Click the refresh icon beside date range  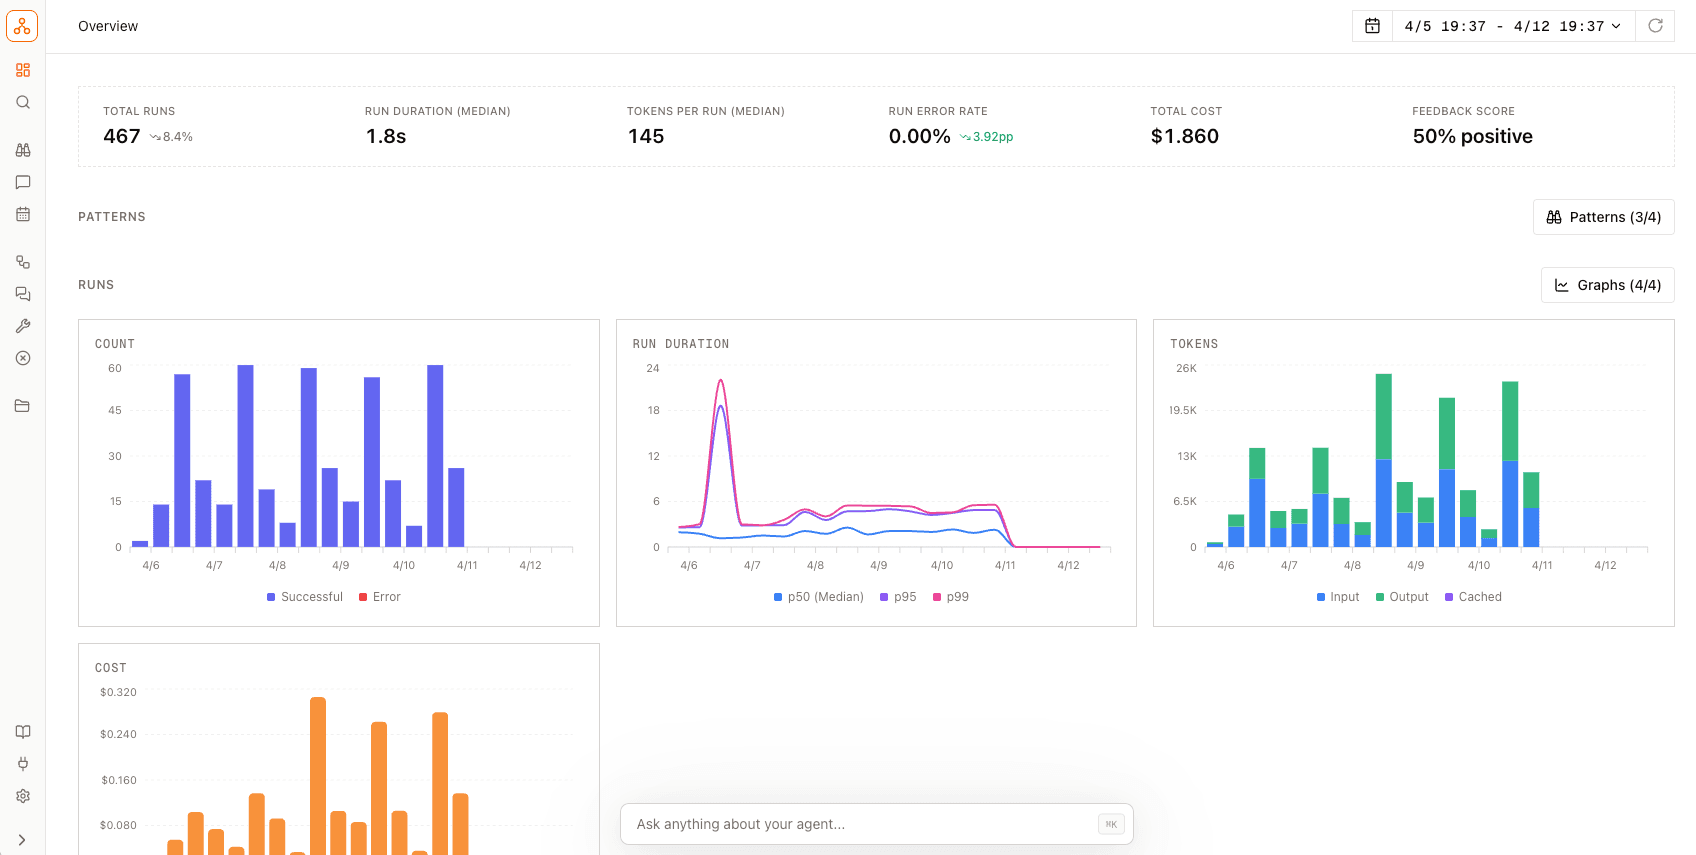point(1655,26)
